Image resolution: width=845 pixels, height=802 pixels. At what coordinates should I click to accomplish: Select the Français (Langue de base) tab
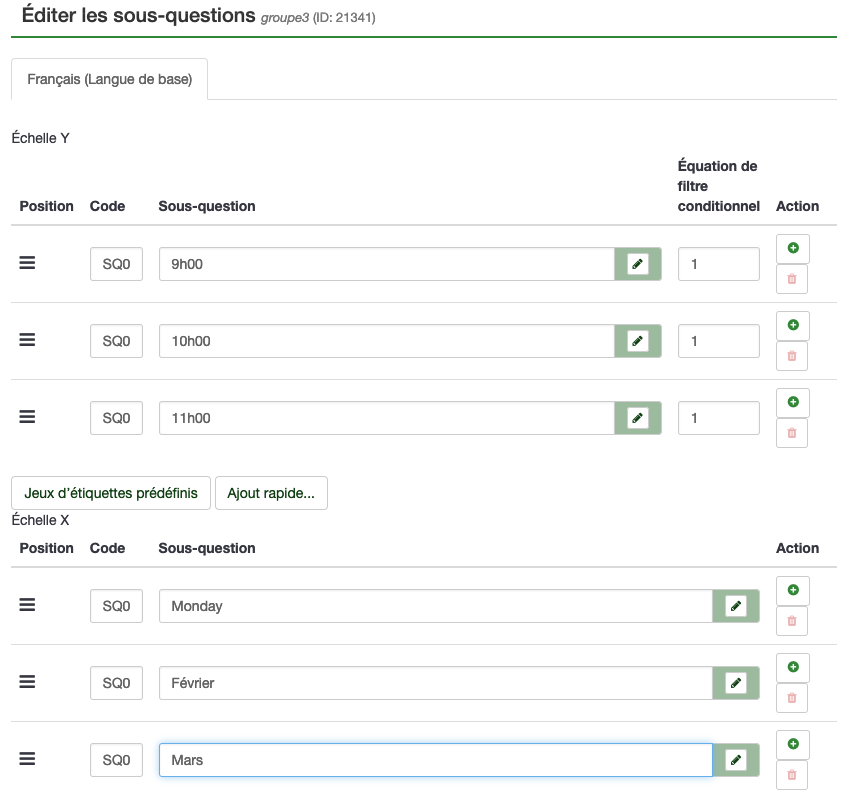pyautogui.click(x=110, y=79)
